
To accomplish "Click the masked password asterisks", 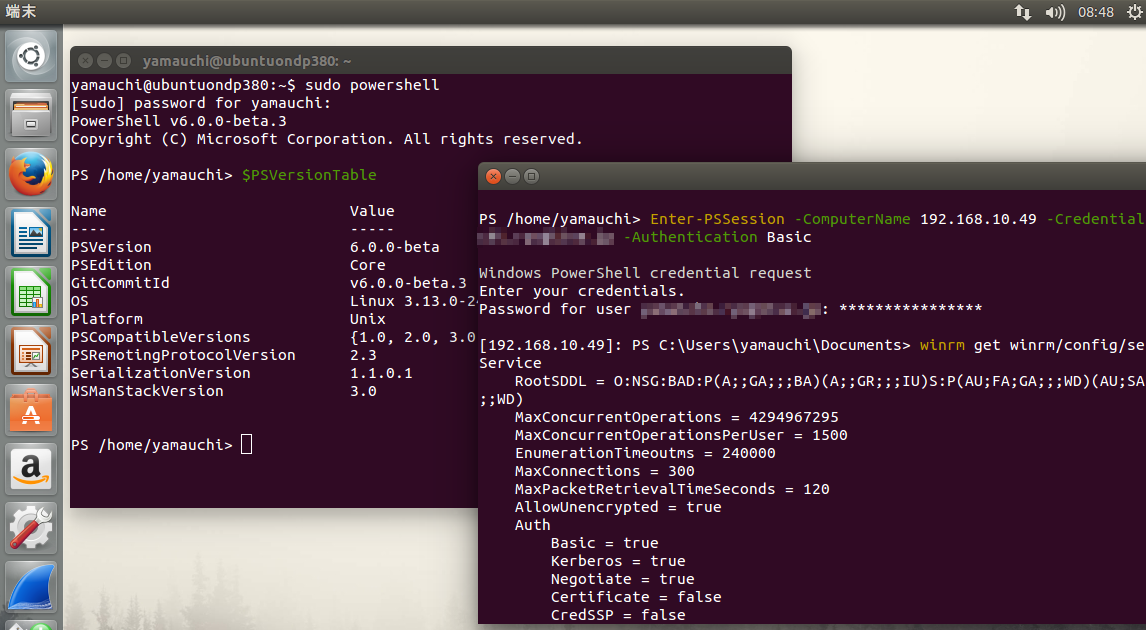I will (x=911, y=308).
